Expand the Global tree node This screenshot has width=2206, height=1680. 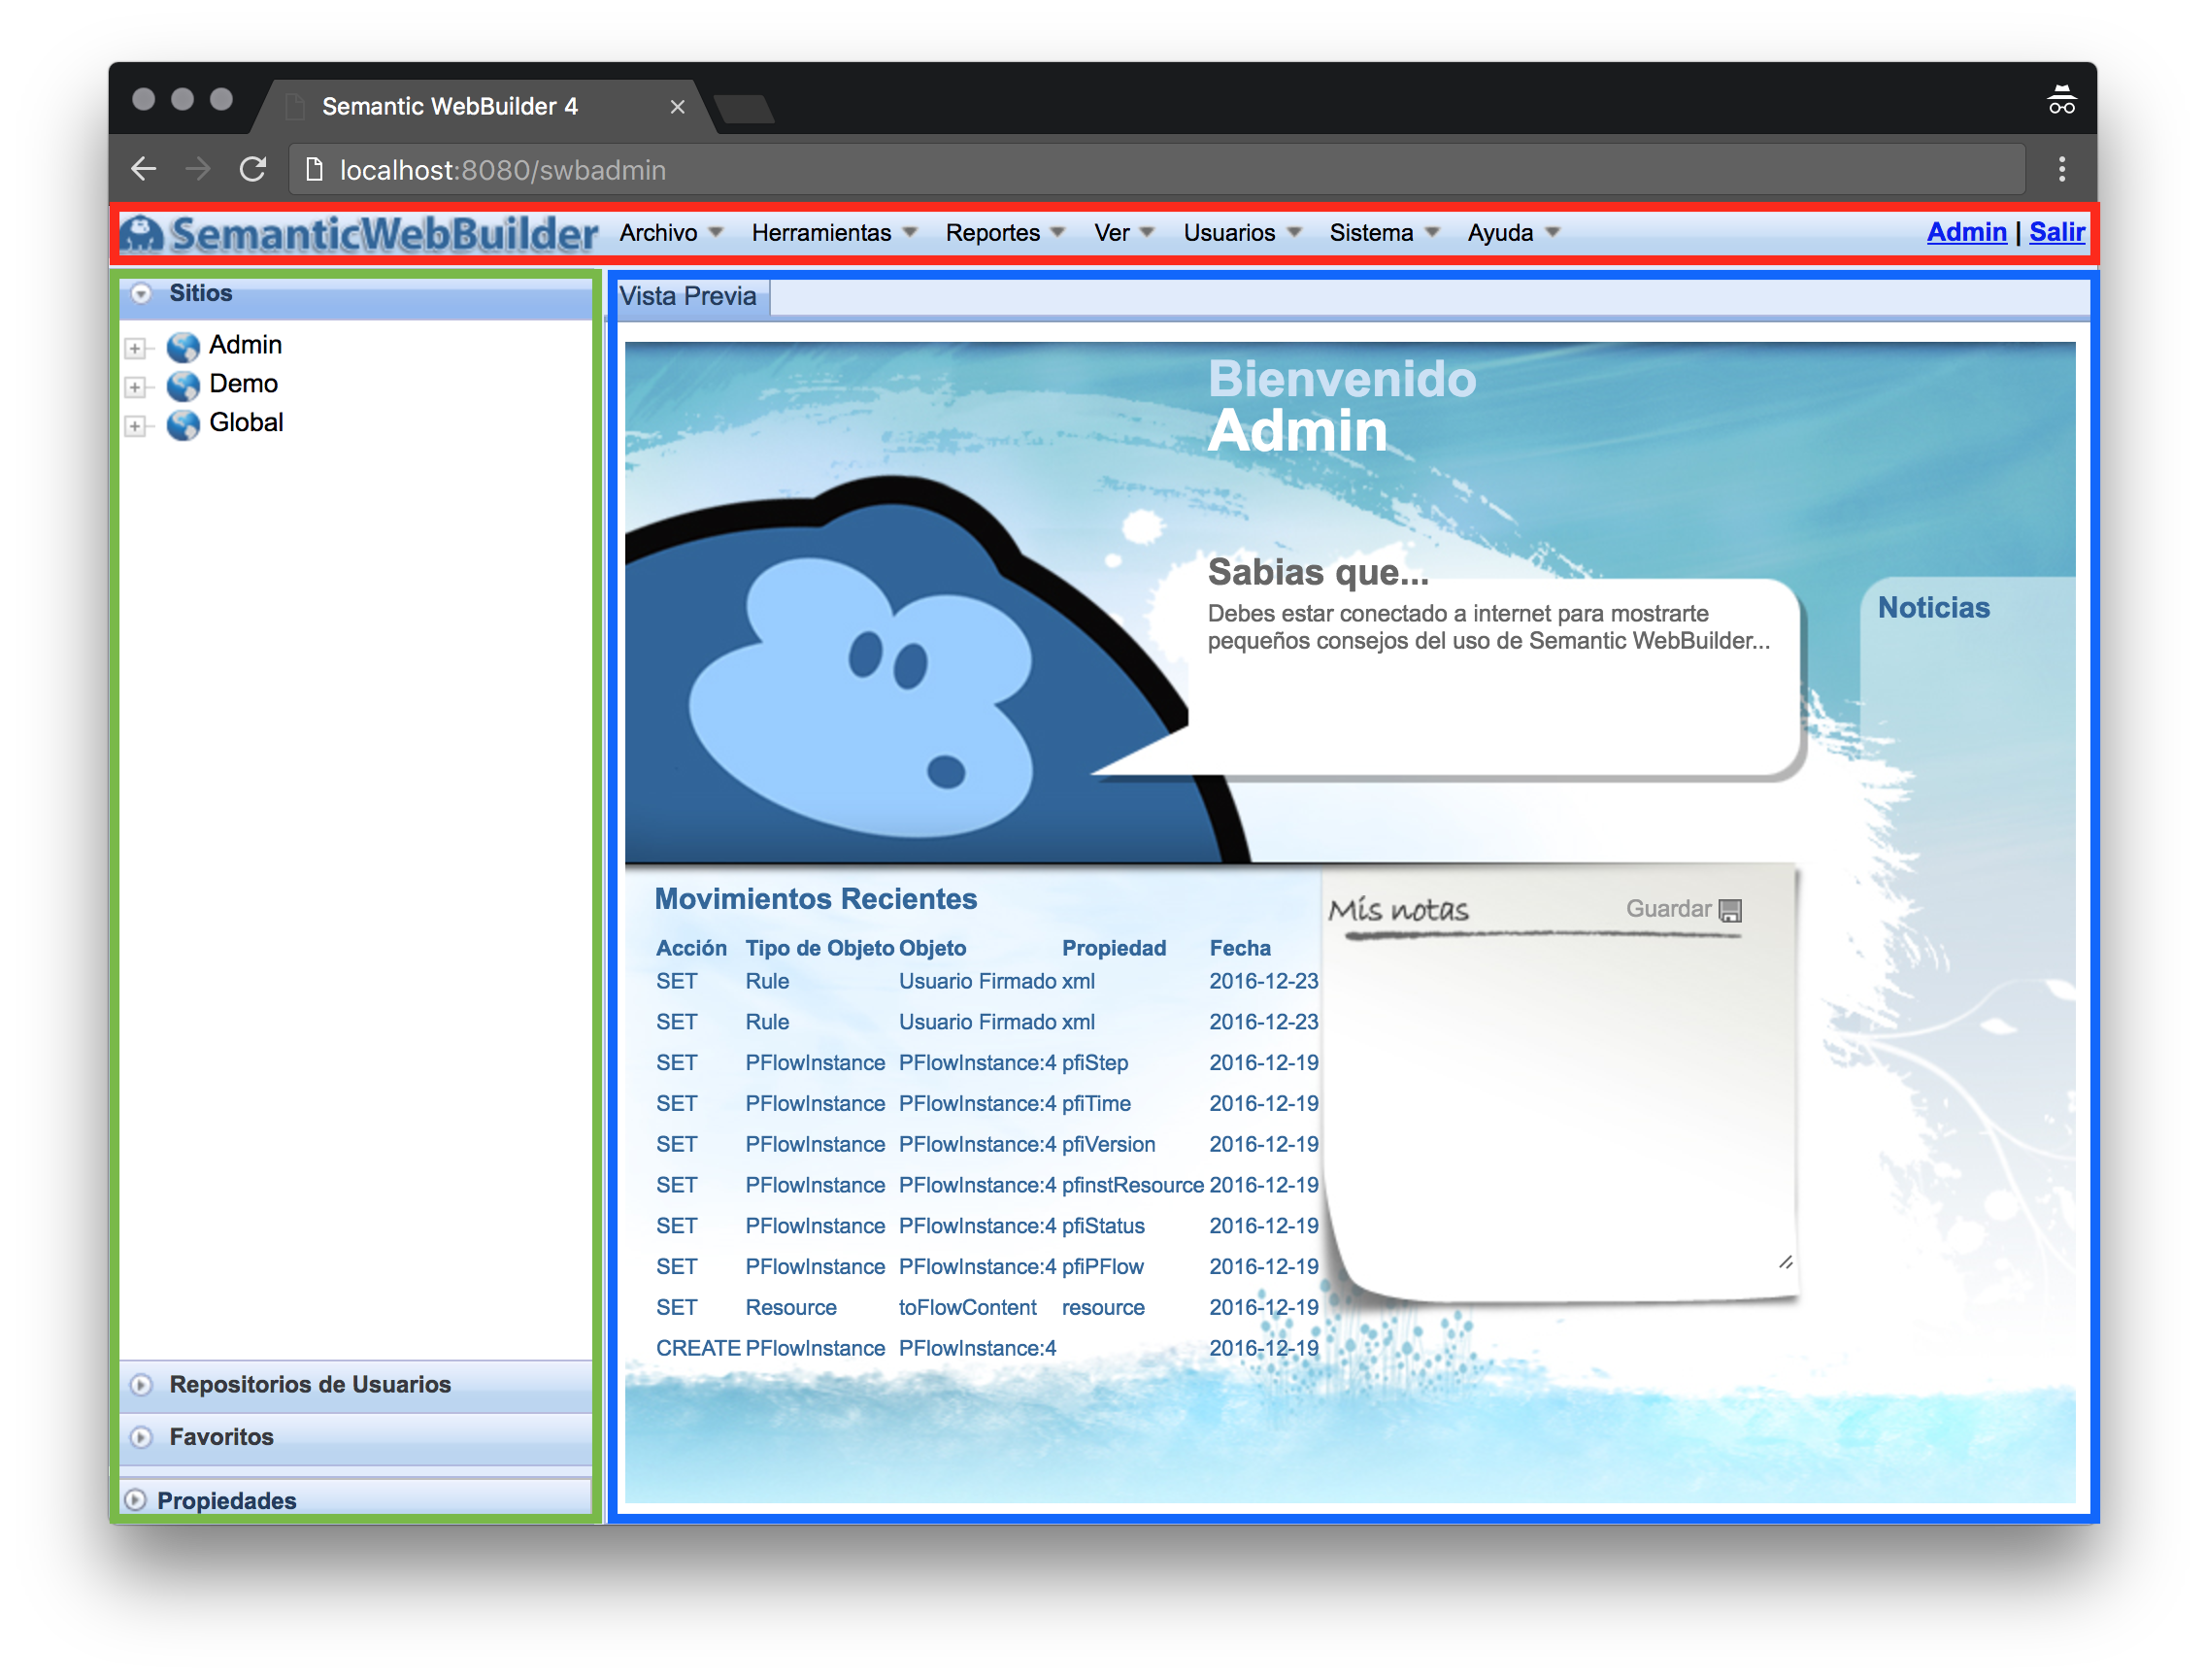pos(135,426)
